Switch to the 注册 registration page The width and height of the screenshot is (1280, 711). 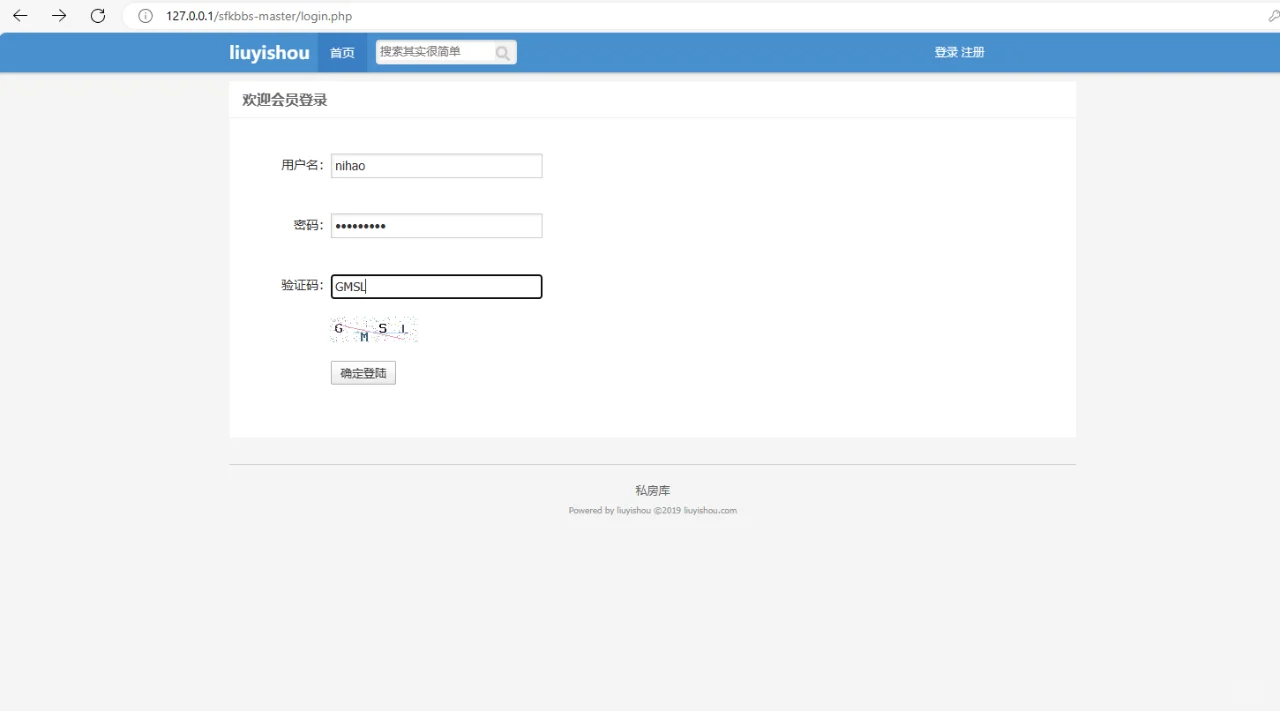pos(972,51)
